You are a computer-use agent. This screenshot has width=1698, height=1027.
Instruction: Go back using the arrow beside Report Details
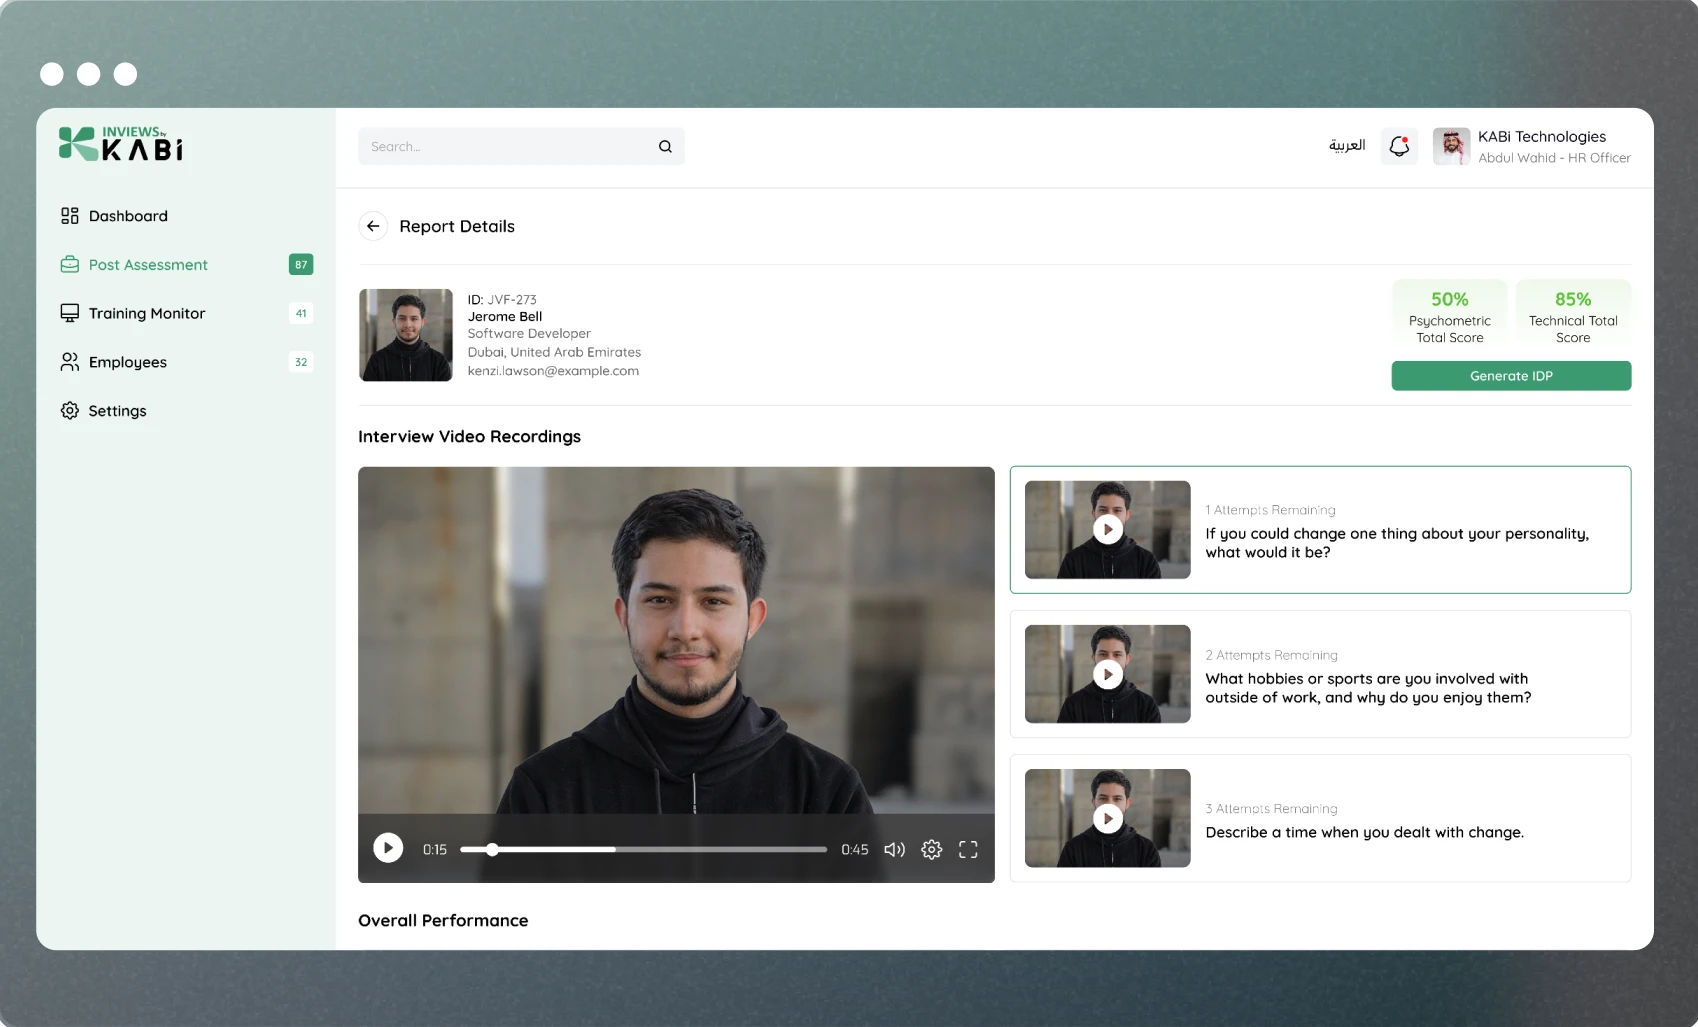click(373, 226)
